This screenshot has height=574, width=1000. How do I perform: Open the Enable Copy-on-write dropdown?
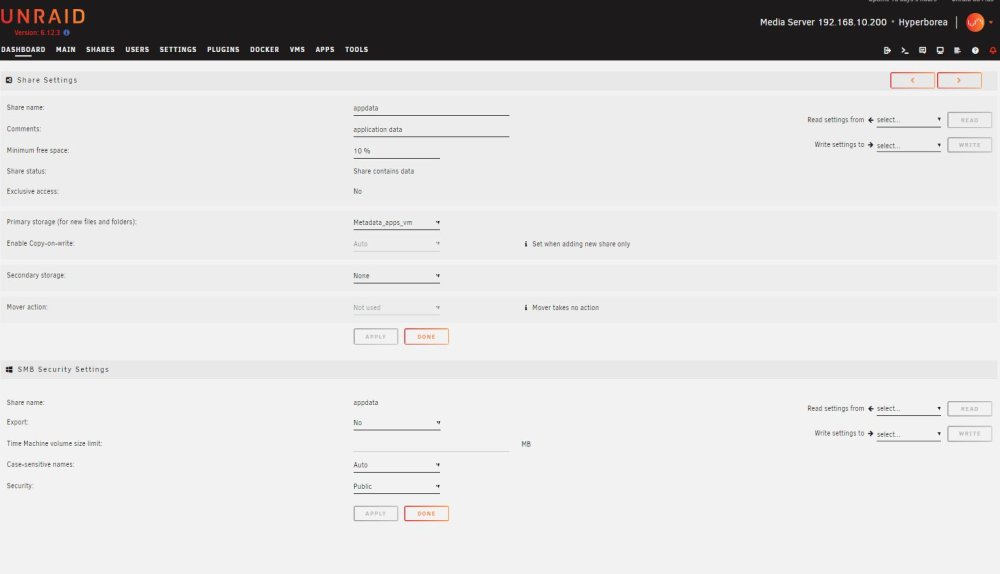(396, 244)
